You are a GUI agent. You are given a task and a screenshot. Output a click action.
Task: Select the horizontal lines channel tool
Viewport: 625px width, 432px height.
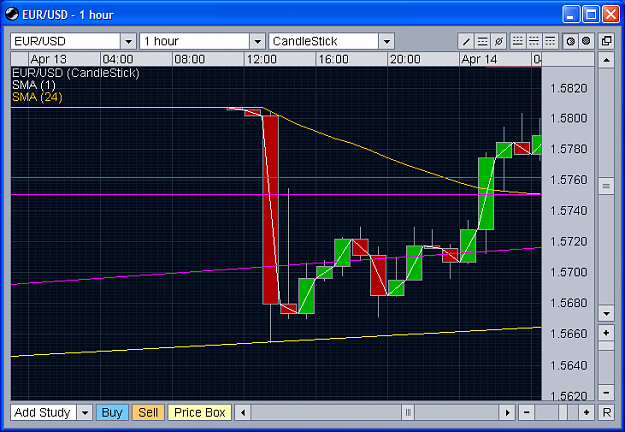pos(482,41)
